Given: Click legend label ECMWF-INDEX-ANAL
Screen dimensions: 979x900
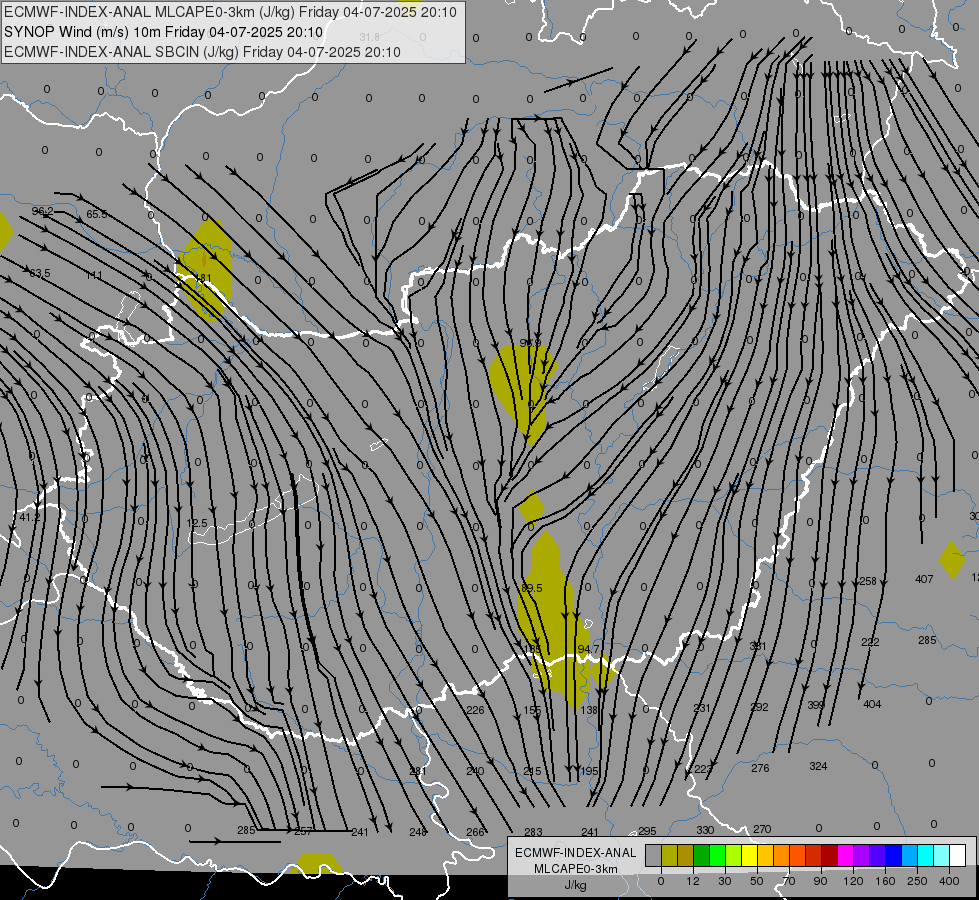Looking at the screenshot, I should pyautogui.click(x=576, y=853).
